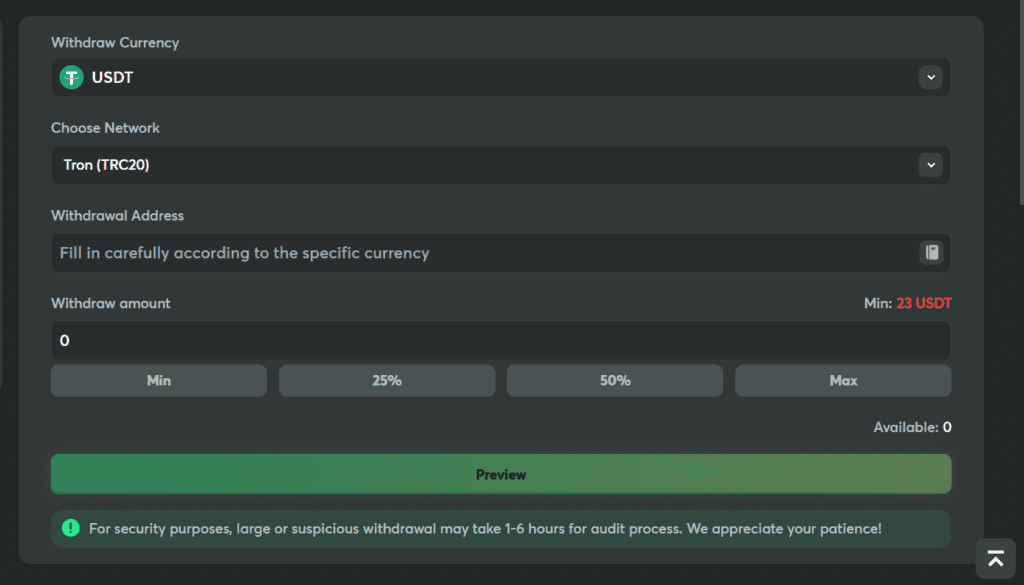Click the Withdraw amount label
The height and width of the screenshot is (585, 1024).
pyautogui.click(x=110, y=303)
